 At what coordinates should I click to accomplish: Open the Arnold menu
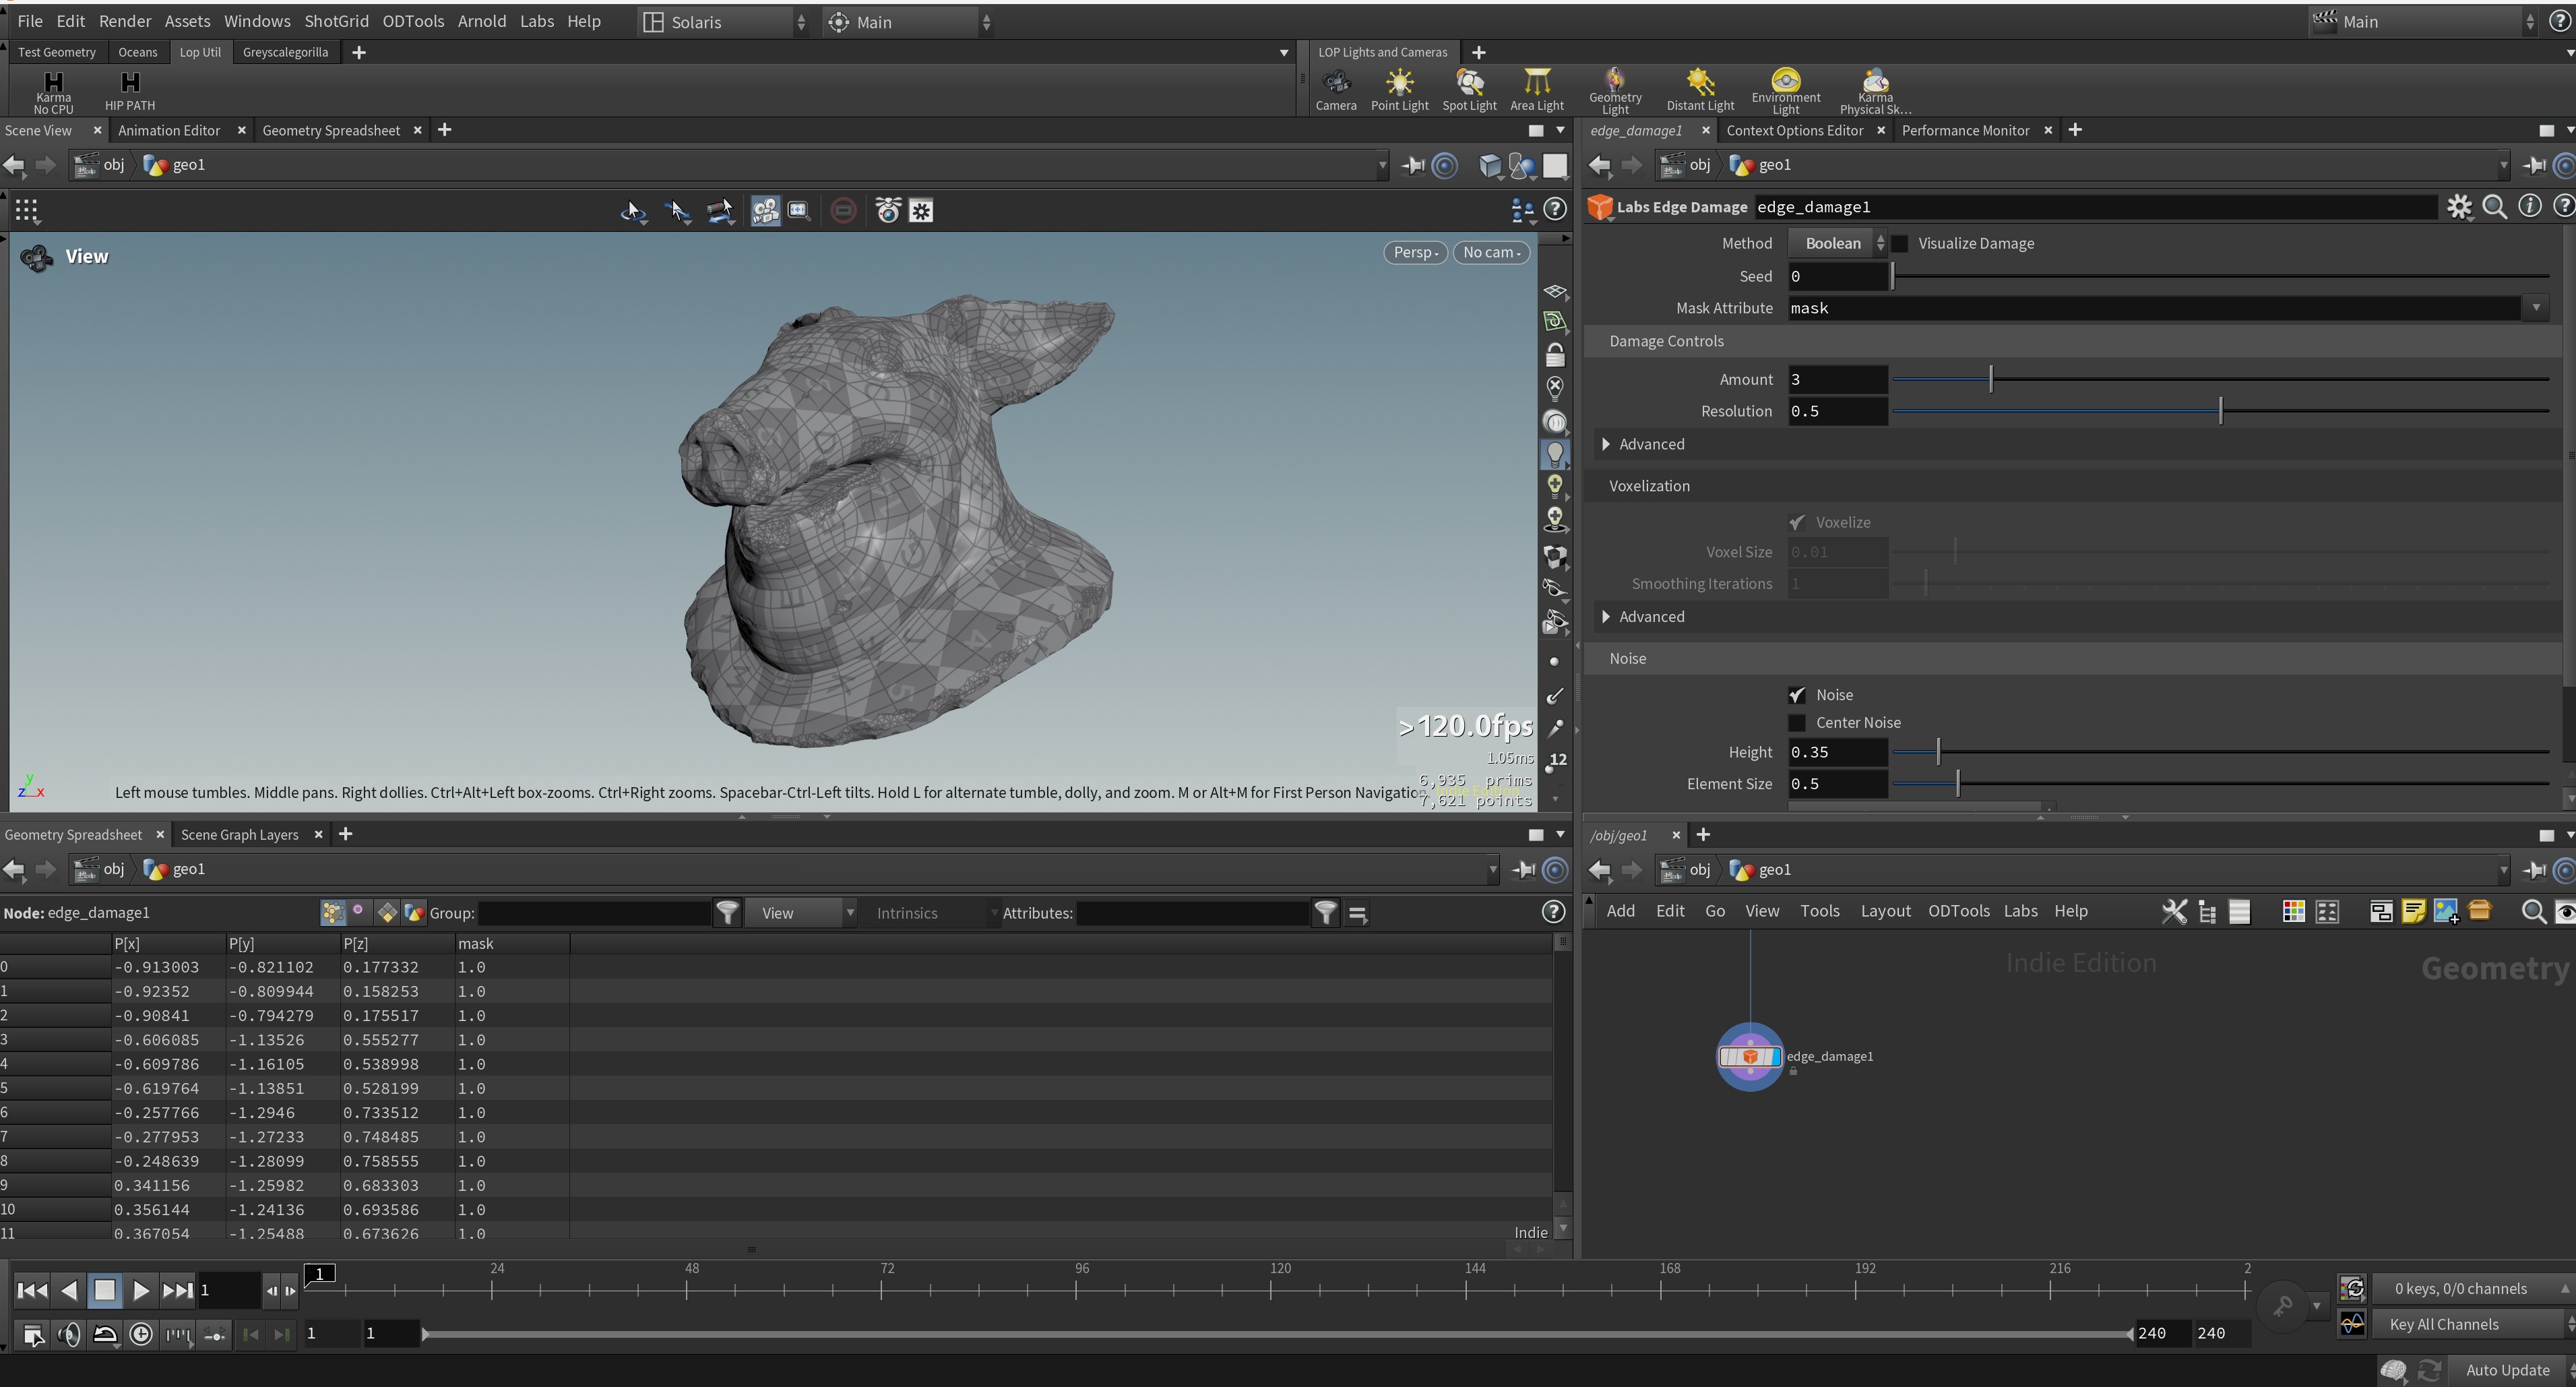click(x=481, y=21)
